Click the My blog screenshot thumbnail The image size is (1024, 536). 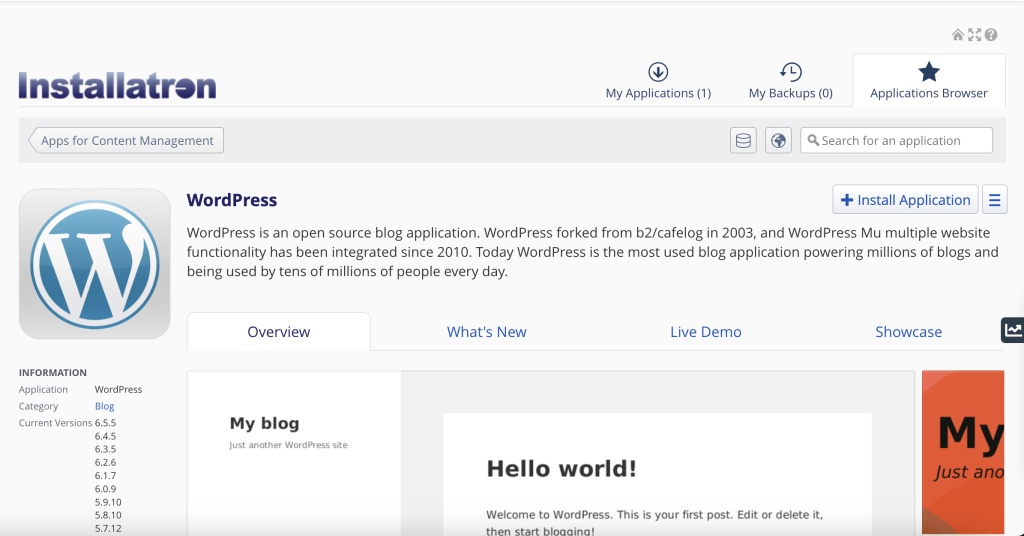tap(551, 453)
